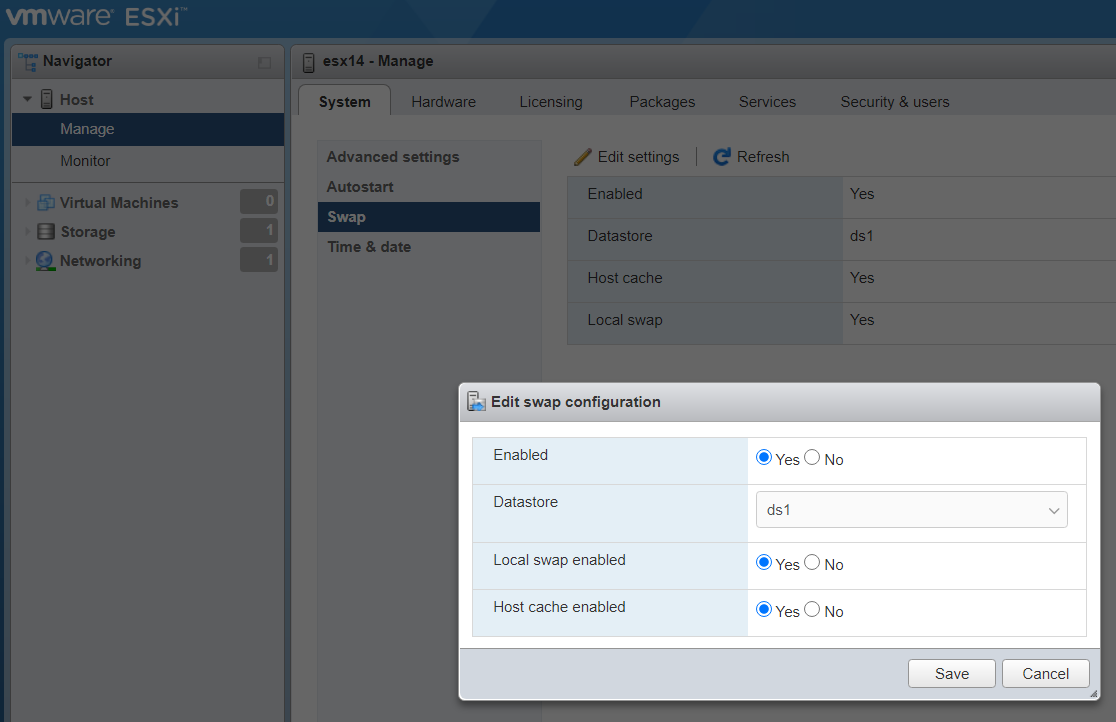Click the Navigator panel icon

click(28, 61)
